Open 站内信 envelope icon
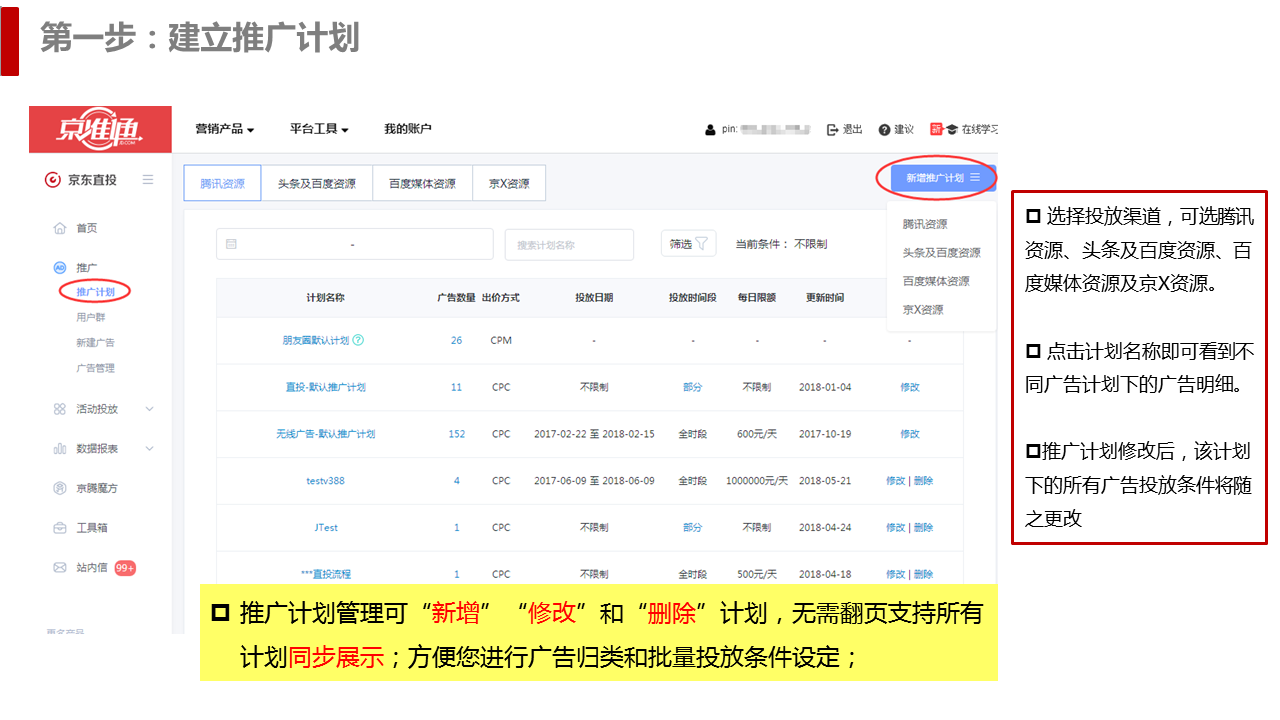1280x720 pixels. tap(59, 568)
